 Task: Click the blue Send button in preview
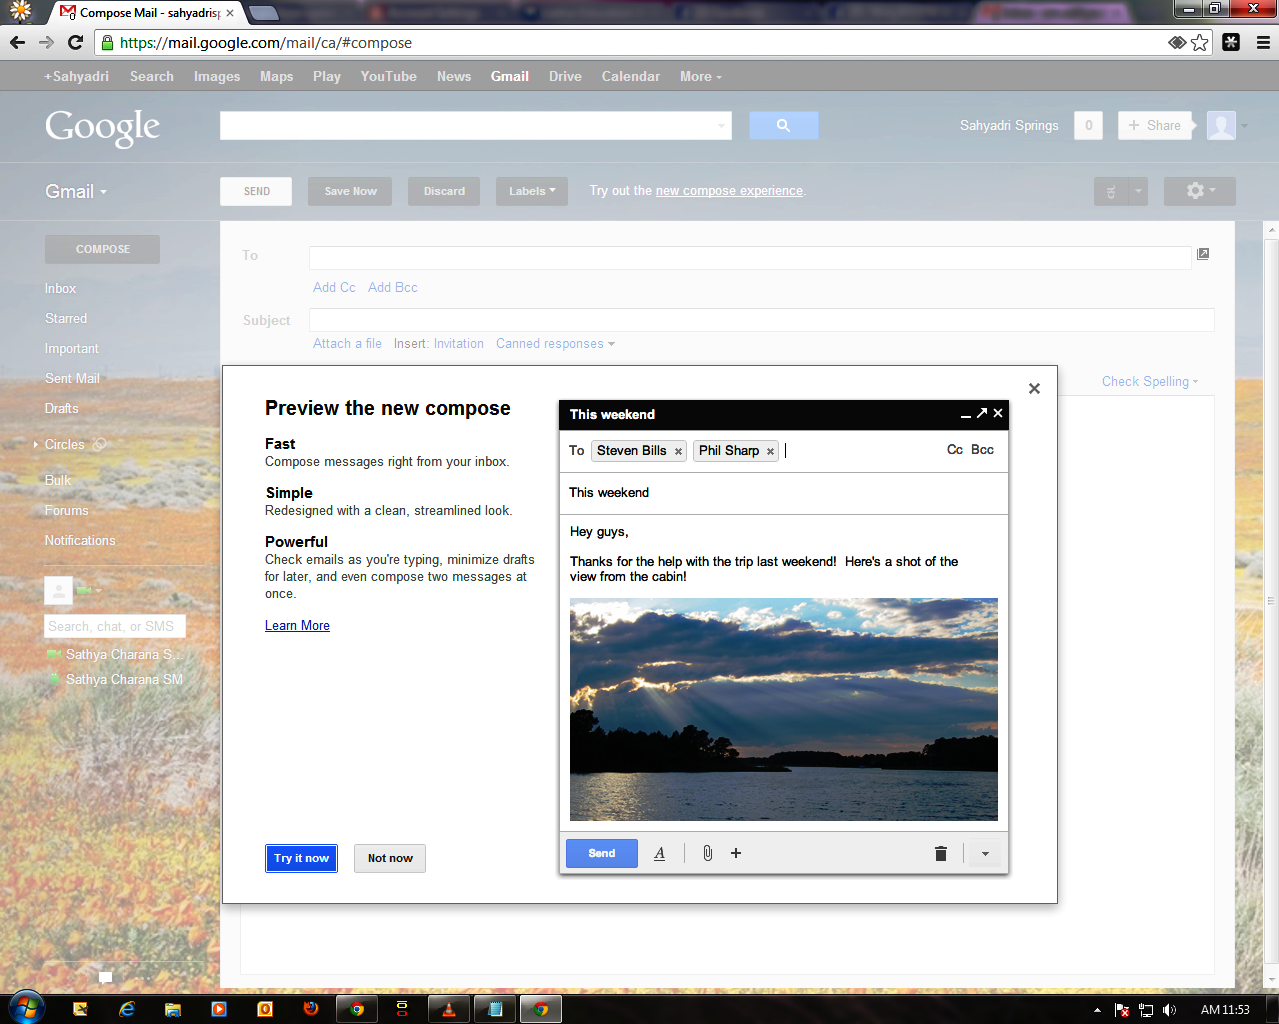click(x=602, y=853)
